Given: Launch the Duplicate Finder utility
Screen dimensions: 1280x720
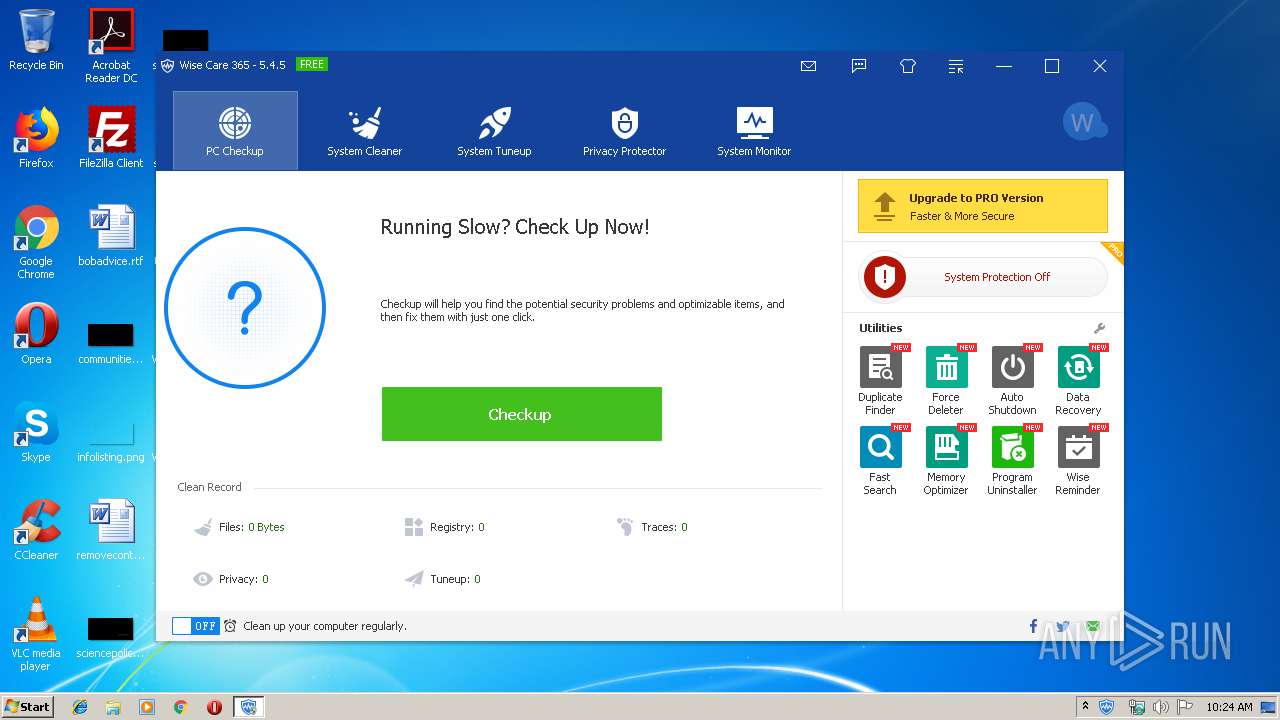Looking at the screenshot, I should (880, 380).
